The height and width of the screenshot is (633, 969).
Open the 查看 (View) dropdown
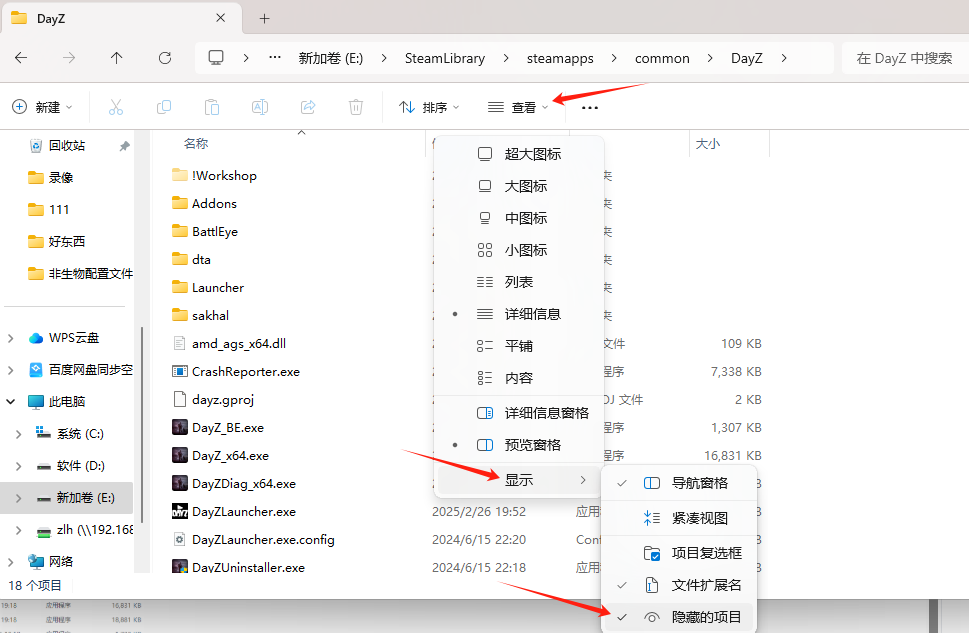518,108
